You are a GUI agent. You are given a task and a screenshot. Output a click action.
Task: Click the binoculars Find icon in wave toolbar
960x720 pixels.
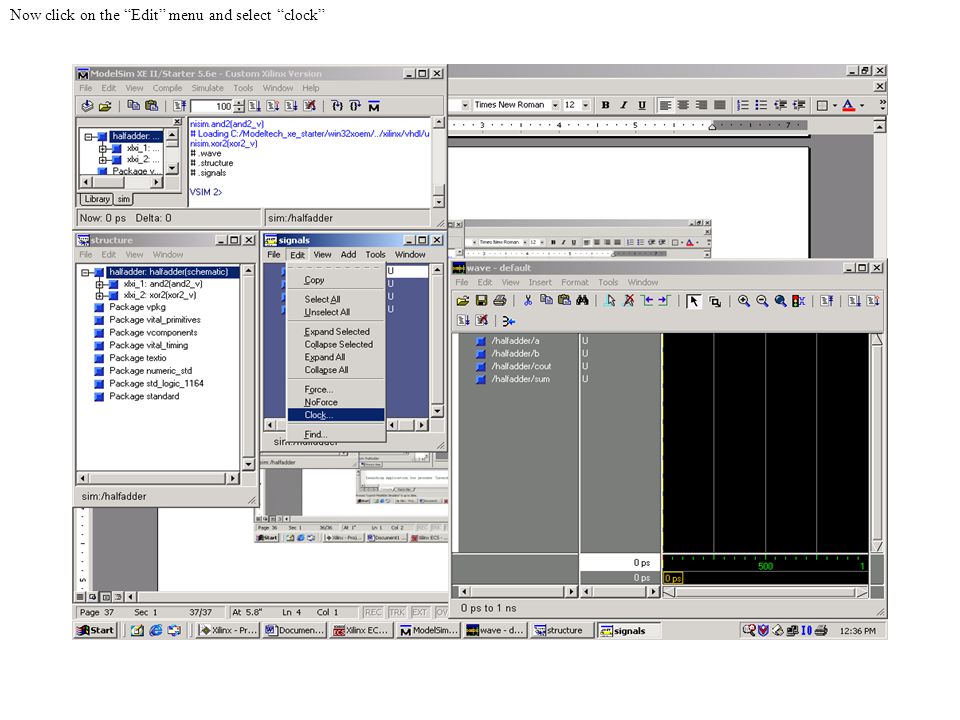click(x=582, y=301)
